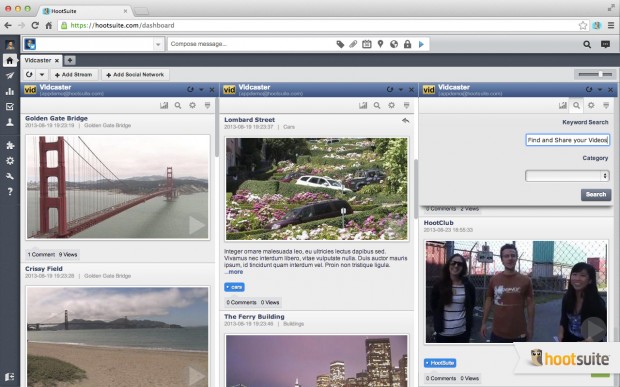This screenshot has width=620, height=387.
Task: Open the HootClub title link
Action: pyautogui.click(x=439, y=223)
